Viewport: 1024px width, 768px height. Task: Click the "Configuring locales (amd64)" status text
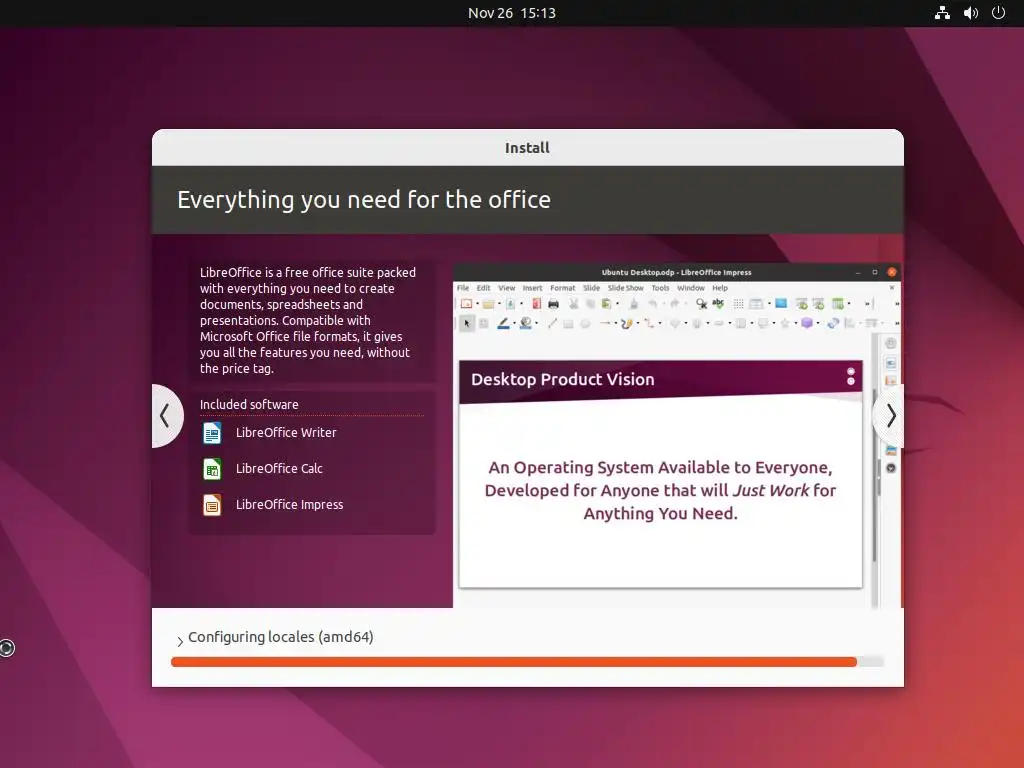281,637
